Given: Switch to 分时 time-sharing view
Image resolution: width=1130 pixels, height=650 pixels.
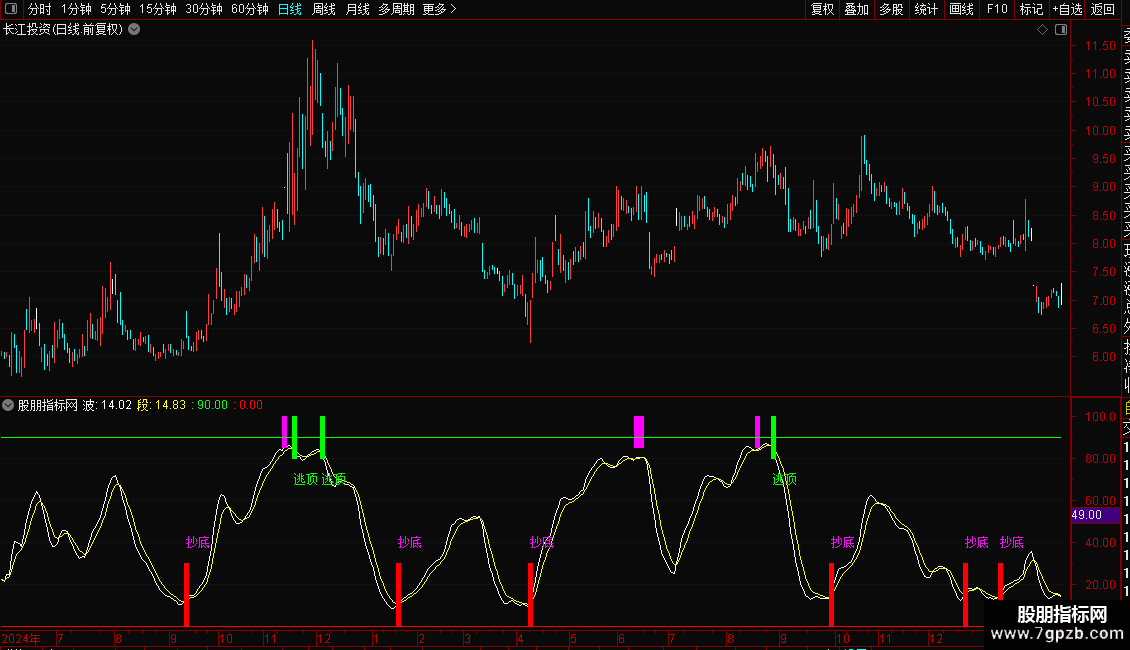Looking at the screenshot, I should pos(40,9).
